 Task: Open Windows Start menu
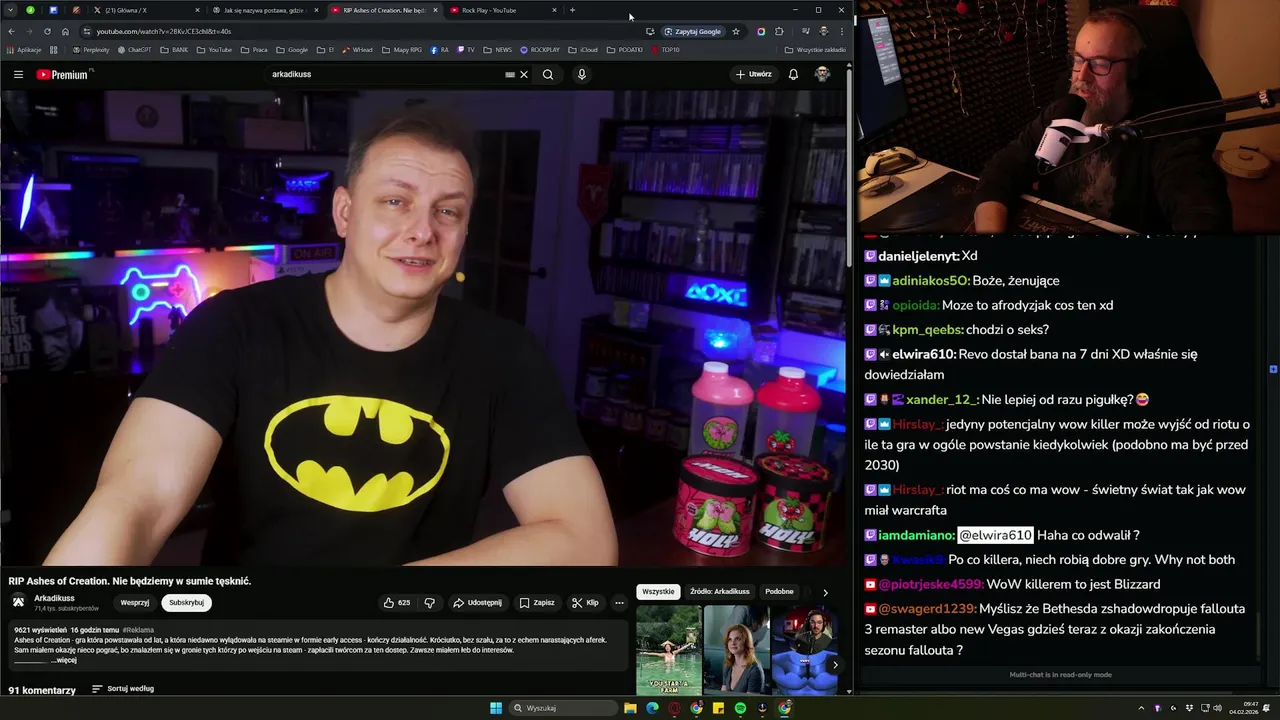pos(496,708)
